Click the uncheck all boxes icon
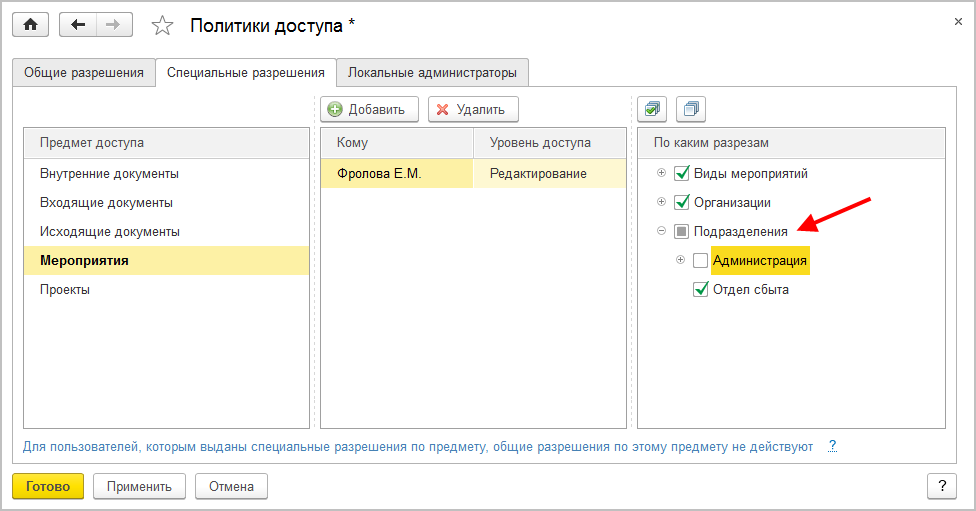The height and width of the screenshot is (511, 976). click(x=691, y=109)
